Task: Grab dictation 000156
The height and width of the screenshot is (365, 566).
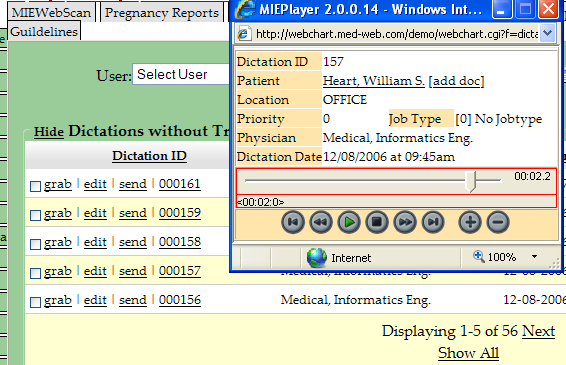Action: (x=58, y=300)
